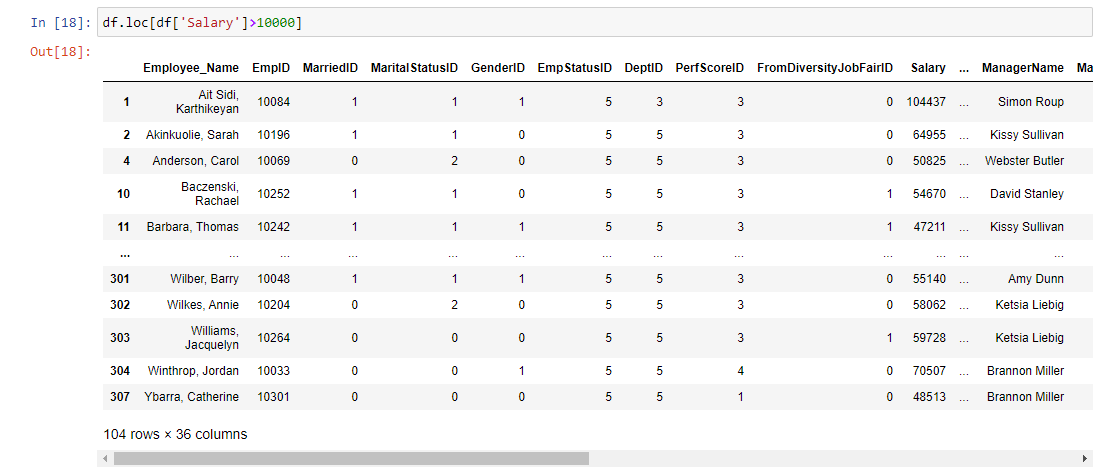The image size is (1101, 470).
Task: Click the row index 10
Action: click(124, 194)
